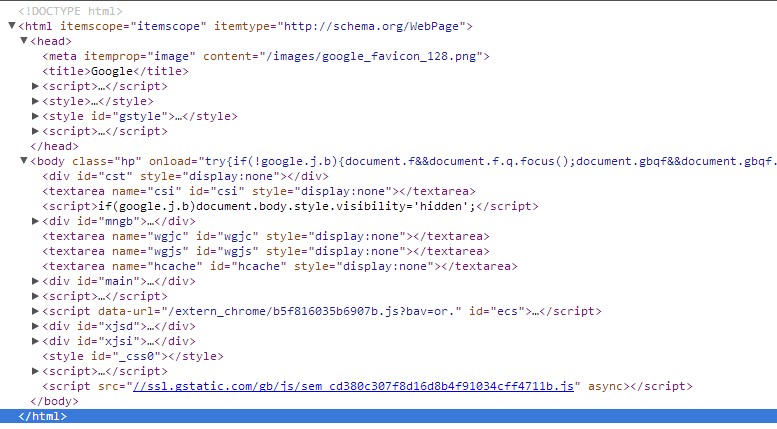Expand the div id="main" node
The height and width of the screenshot is (429, 777).
[35, 281]
